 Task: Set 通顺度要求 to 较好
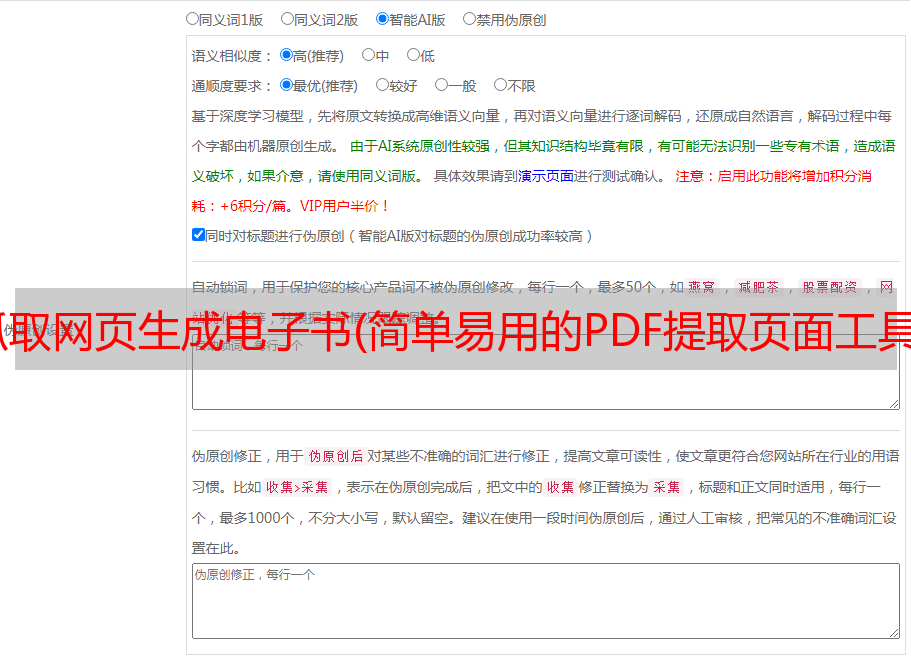tap(382, 85)
